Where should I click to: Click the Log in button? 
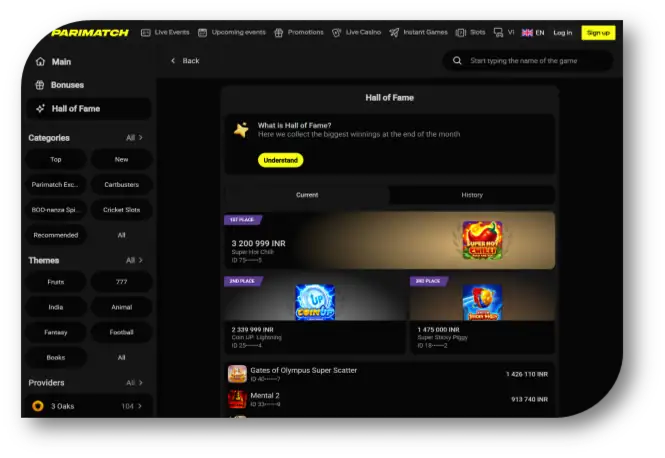[563, 33]
